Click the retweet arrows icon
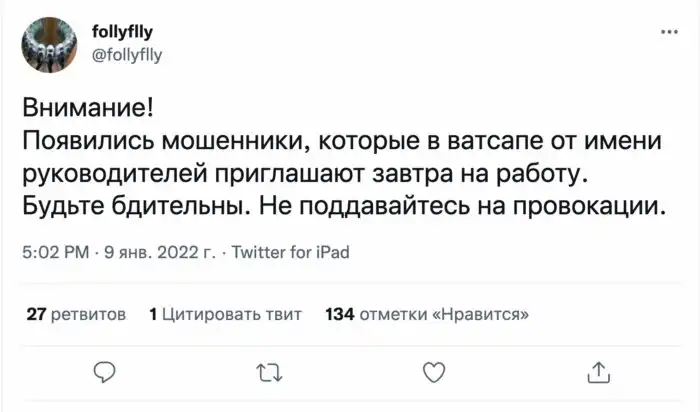The width and height of the screenshot is (700, 412). tap(270, 372)
